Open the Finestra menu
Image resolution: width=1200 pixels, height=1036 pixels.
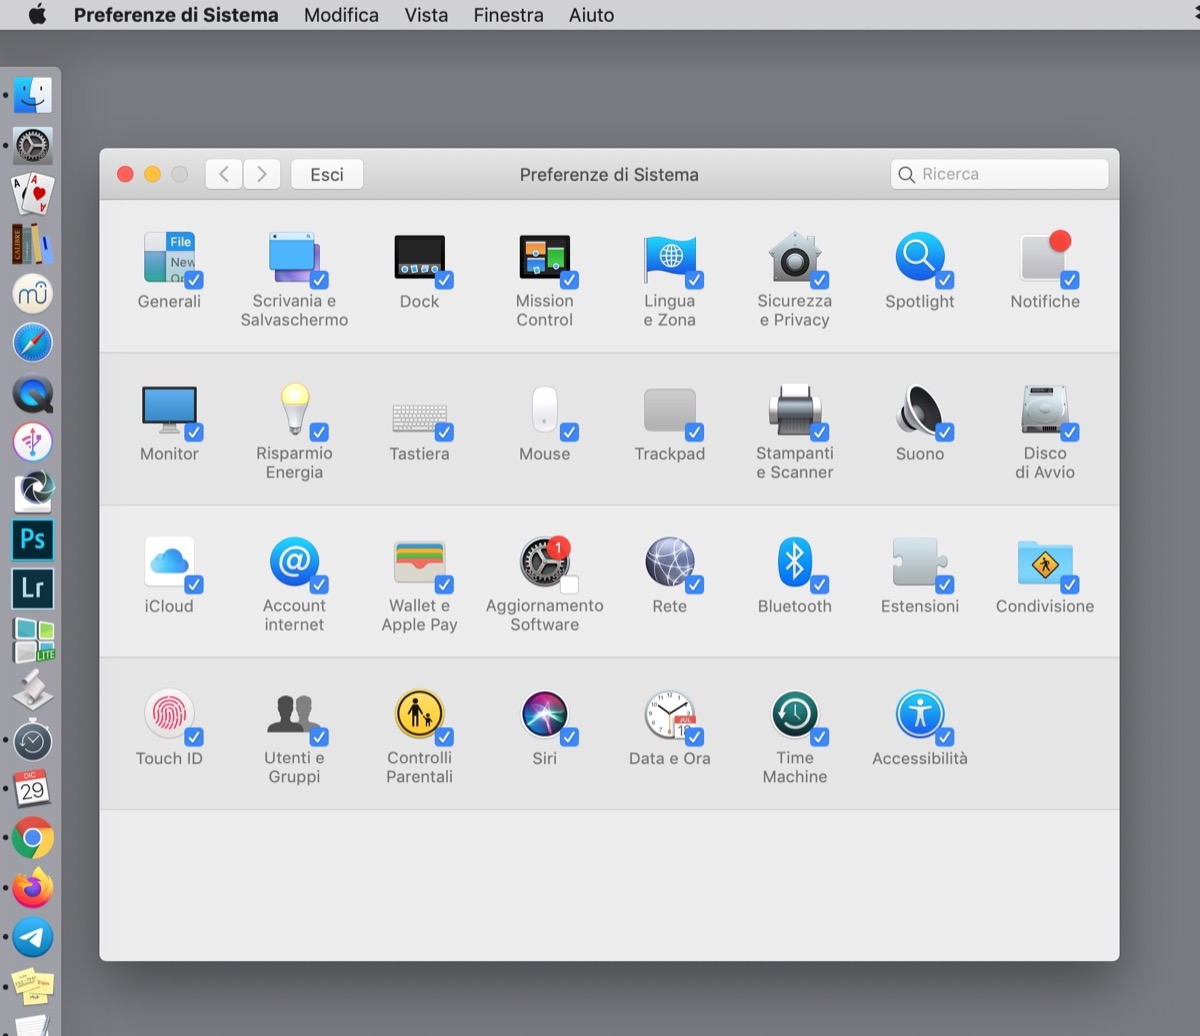click(508, 15)
